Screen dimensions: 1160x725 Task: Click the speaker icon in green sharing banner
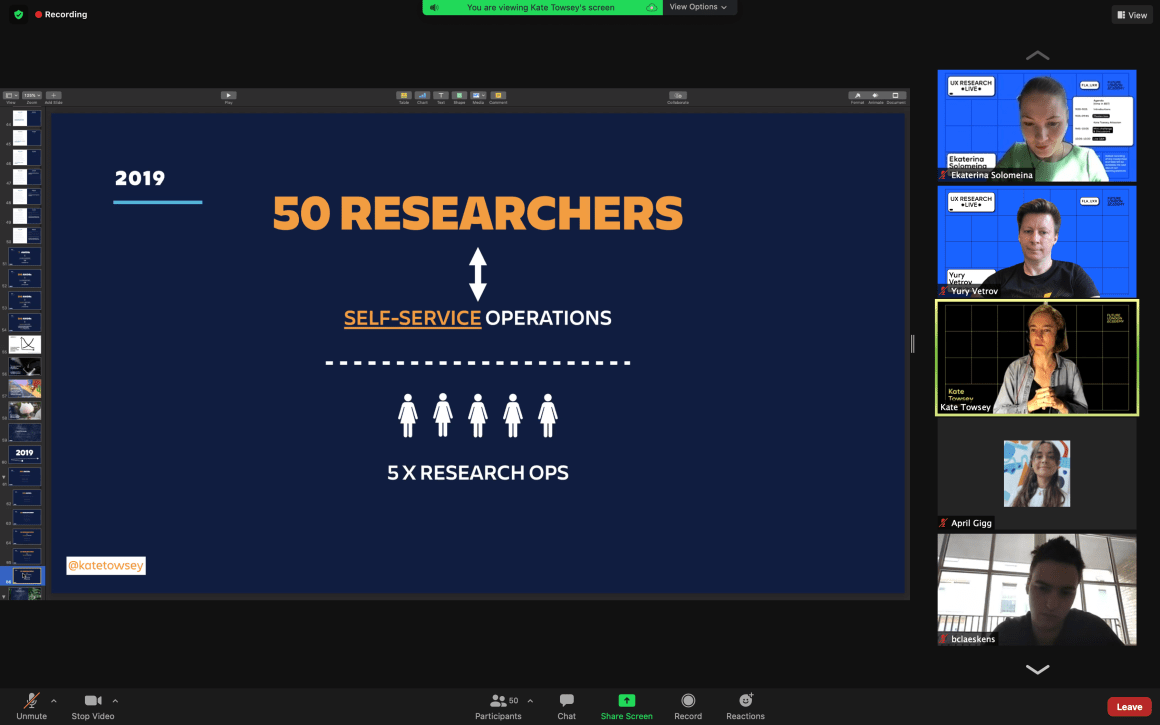(434, 7)
